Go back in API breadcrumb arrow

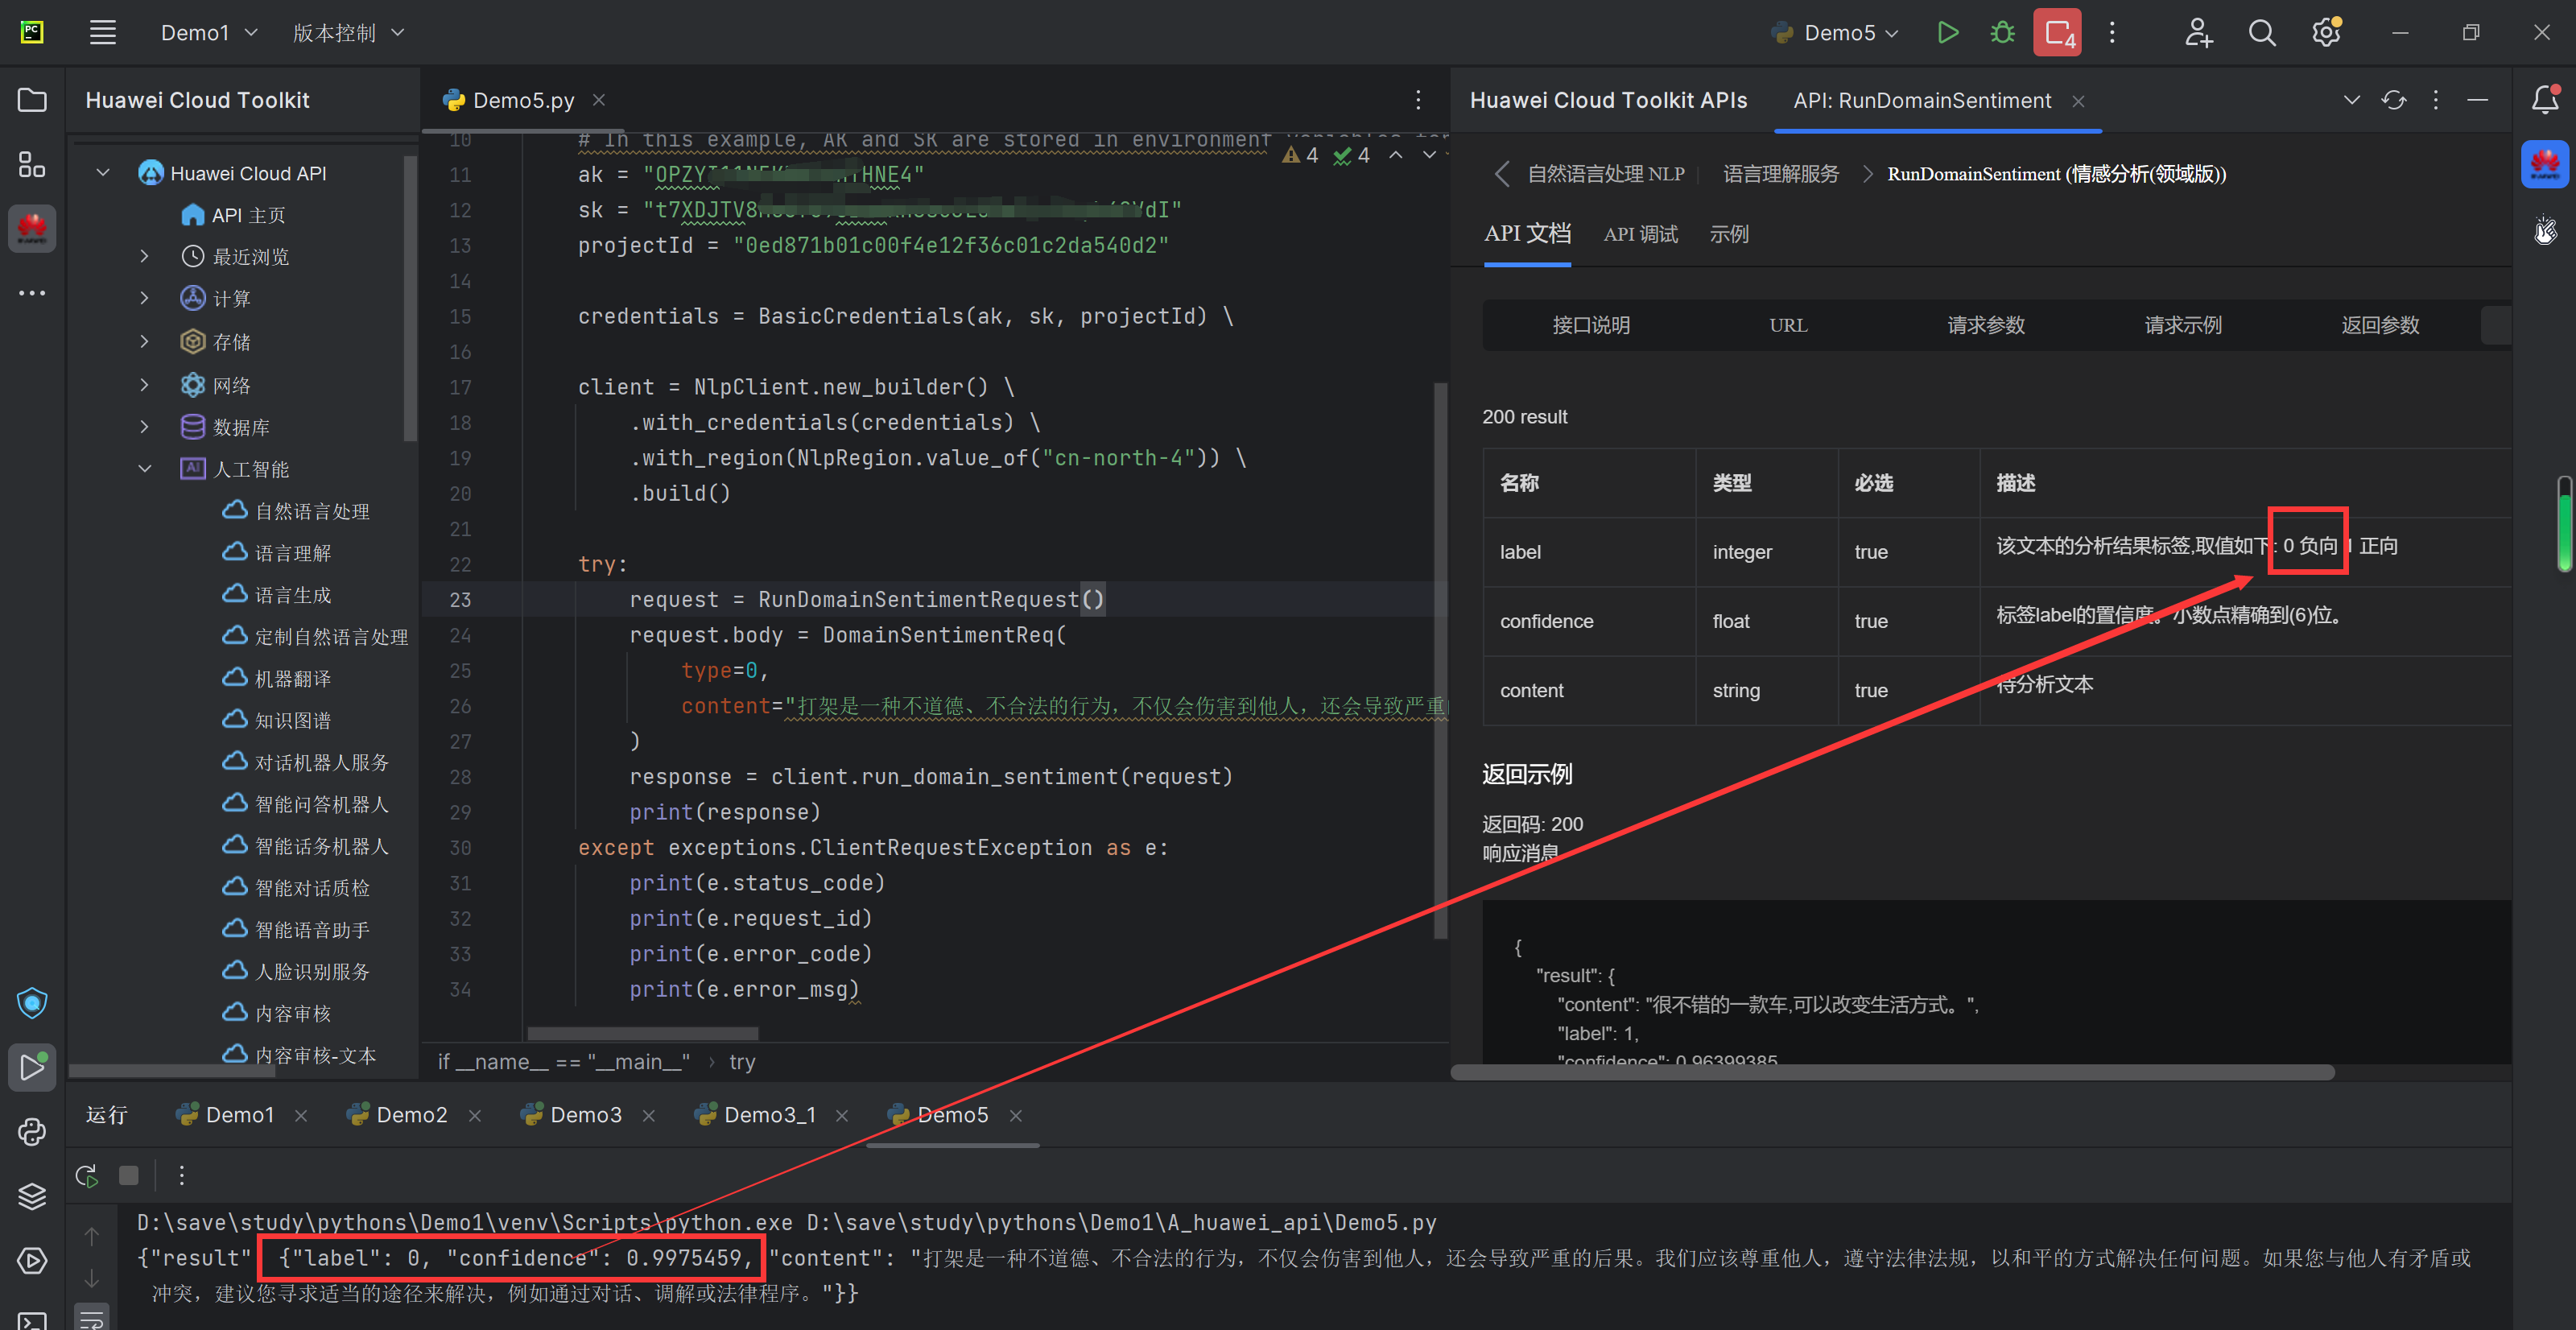pyautogui.click(x=1501, y=174)
